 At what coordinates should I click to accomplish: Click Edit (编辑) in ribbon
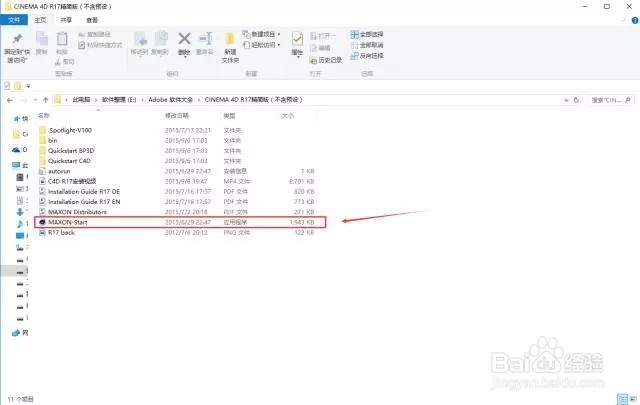[320, 48]
